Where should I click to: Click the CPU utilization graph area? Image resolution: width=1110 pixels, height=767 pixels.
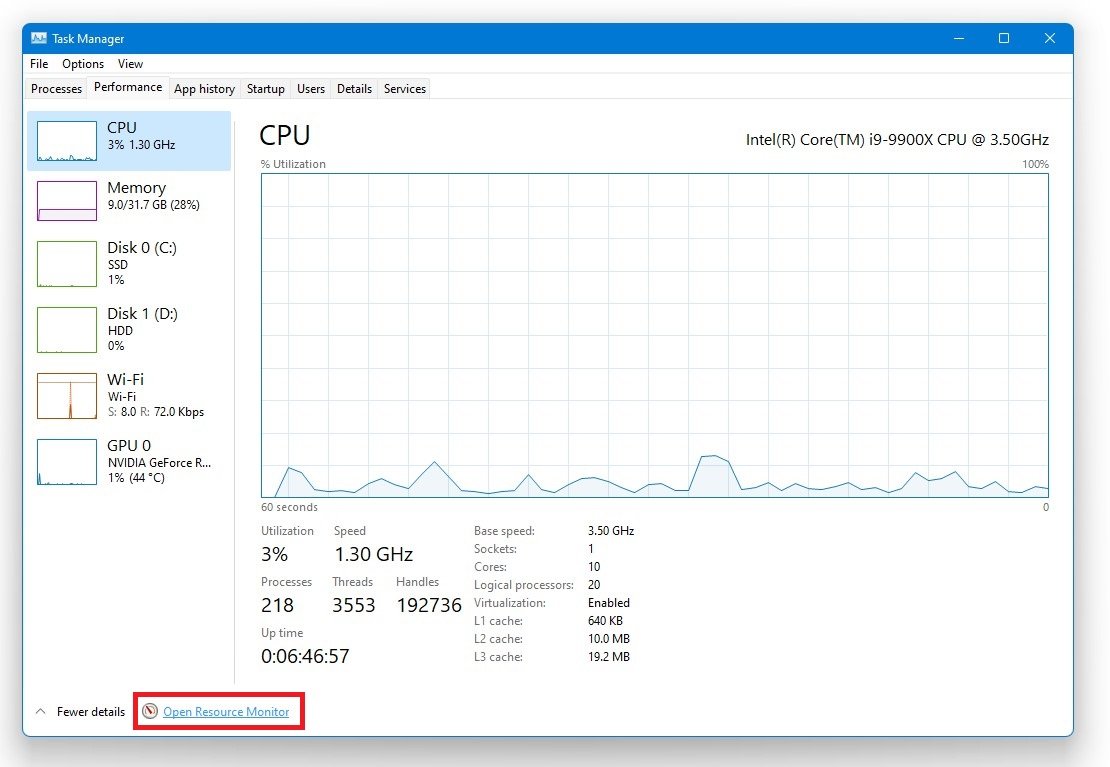coord(655,335)
